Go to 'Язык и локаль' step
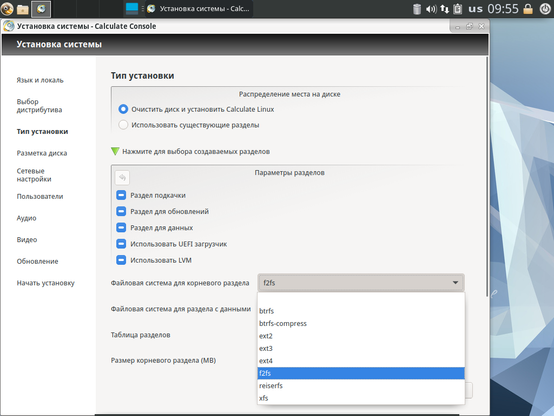554x416 pixels. pos(40,80)
